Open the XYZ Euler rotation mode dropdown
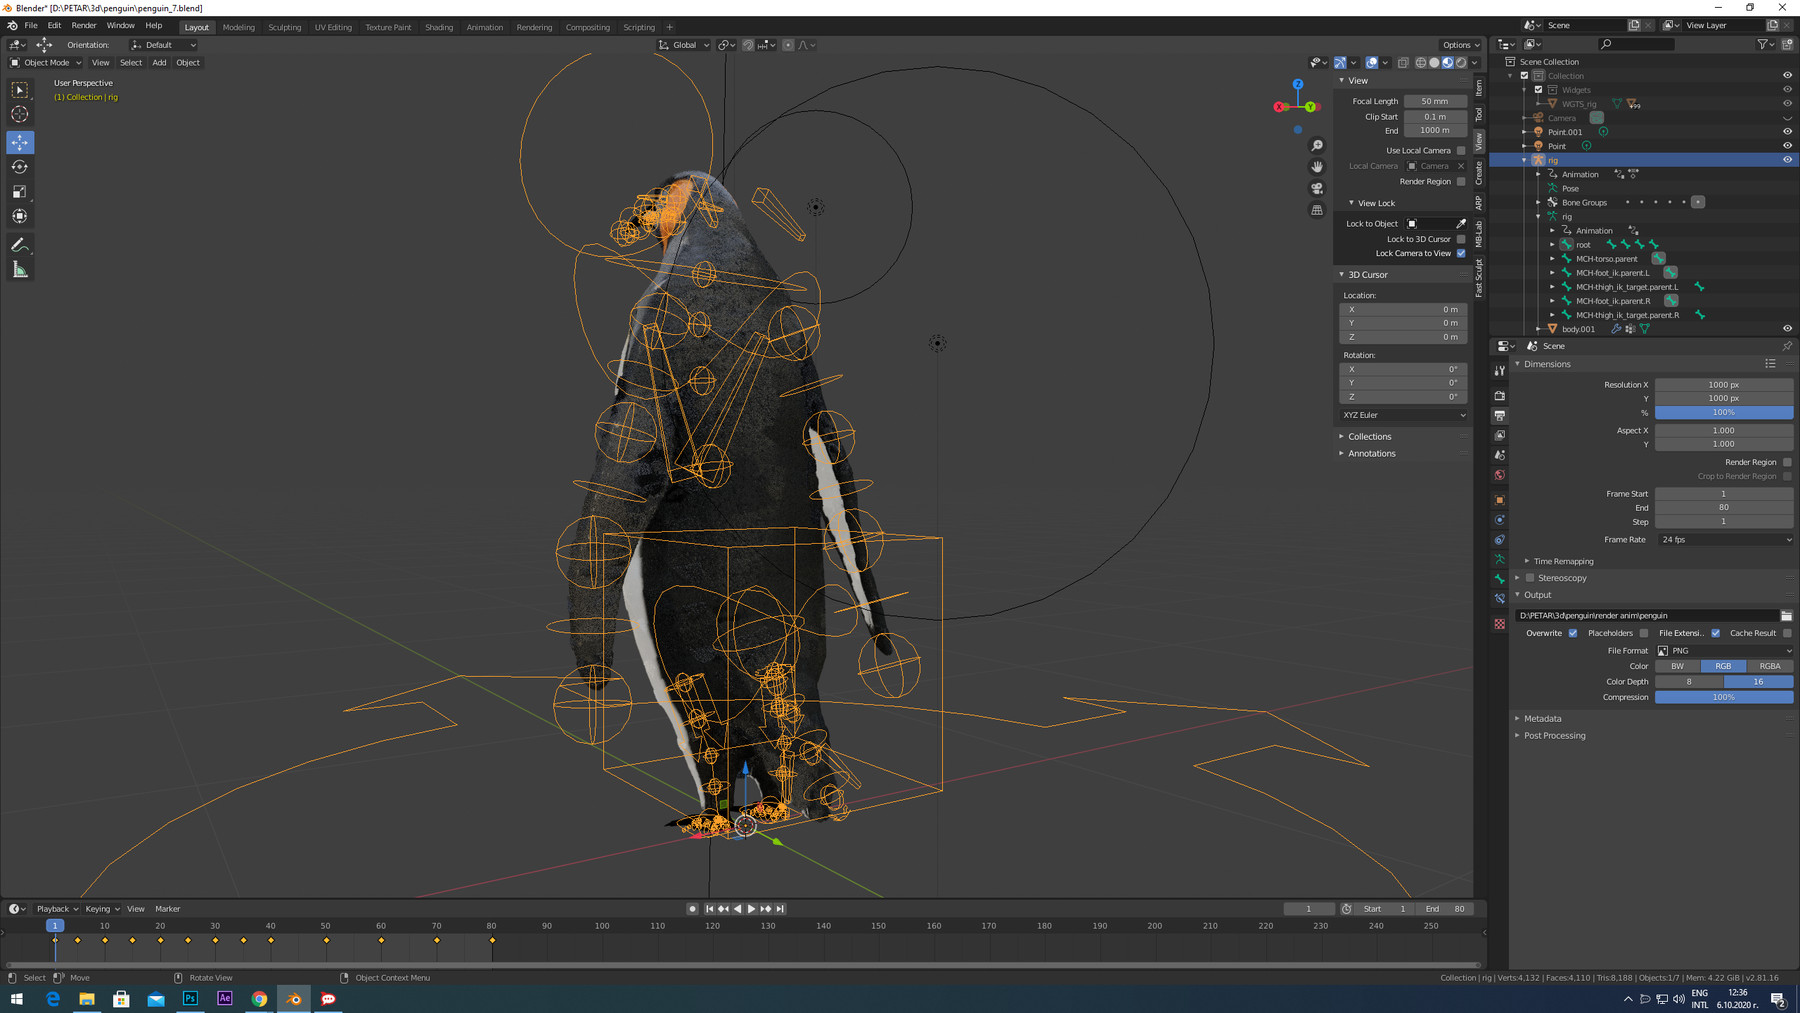 tap(1403, 415)
